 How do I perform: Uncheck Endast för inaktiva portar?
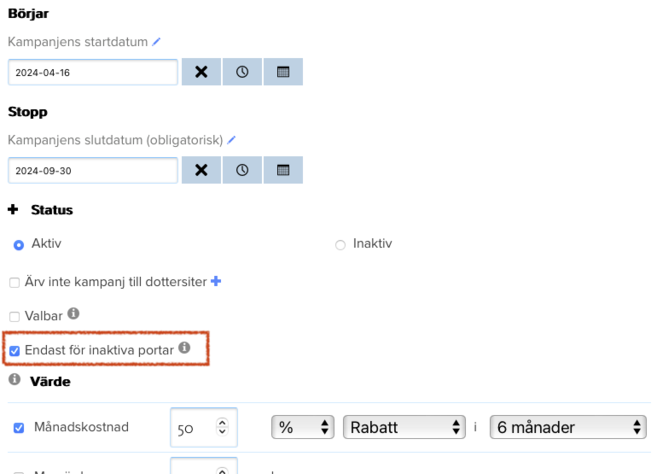click(x=15, y=351)
